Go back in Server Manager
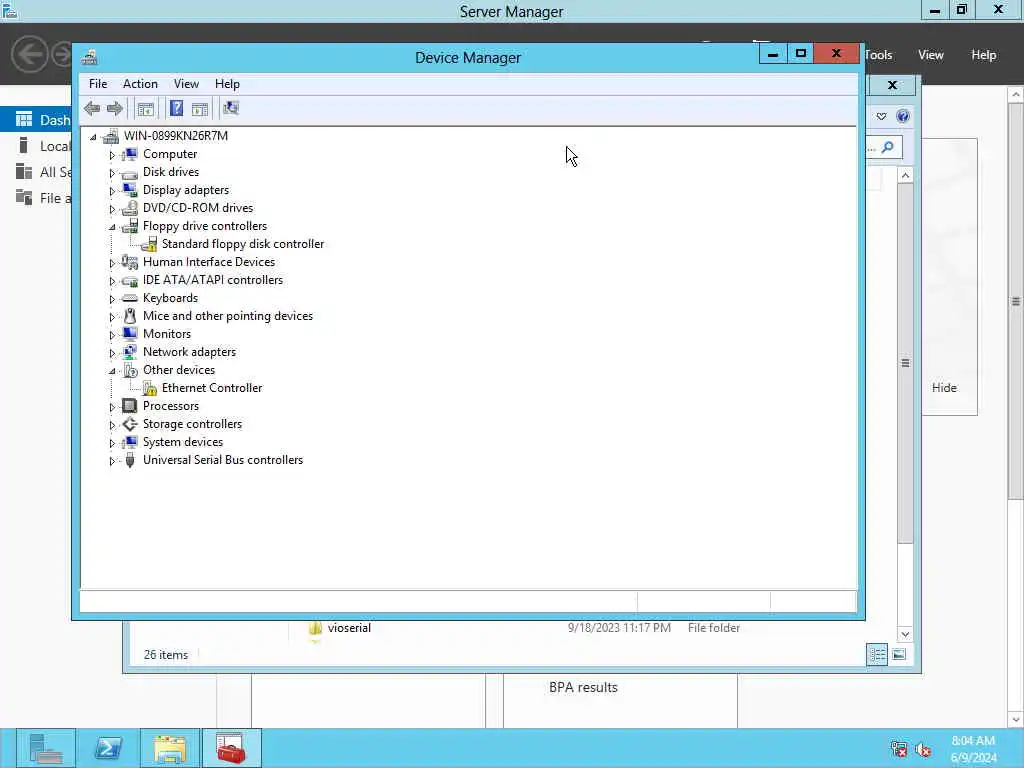The height and width of the screenshot is (768, 1024). [29, 54]
